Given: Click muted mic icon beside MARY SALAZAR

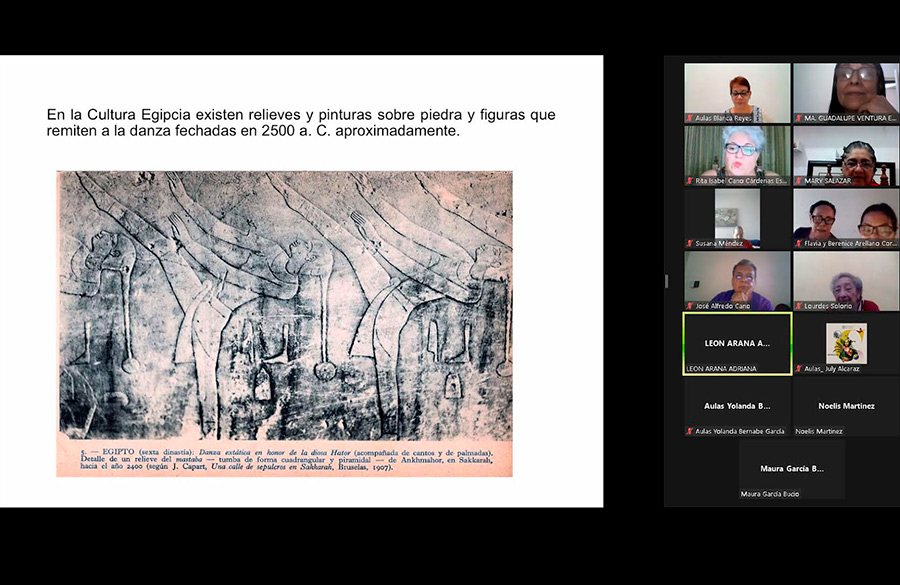Looking at the screenshot, I should (x=798, y=181).
